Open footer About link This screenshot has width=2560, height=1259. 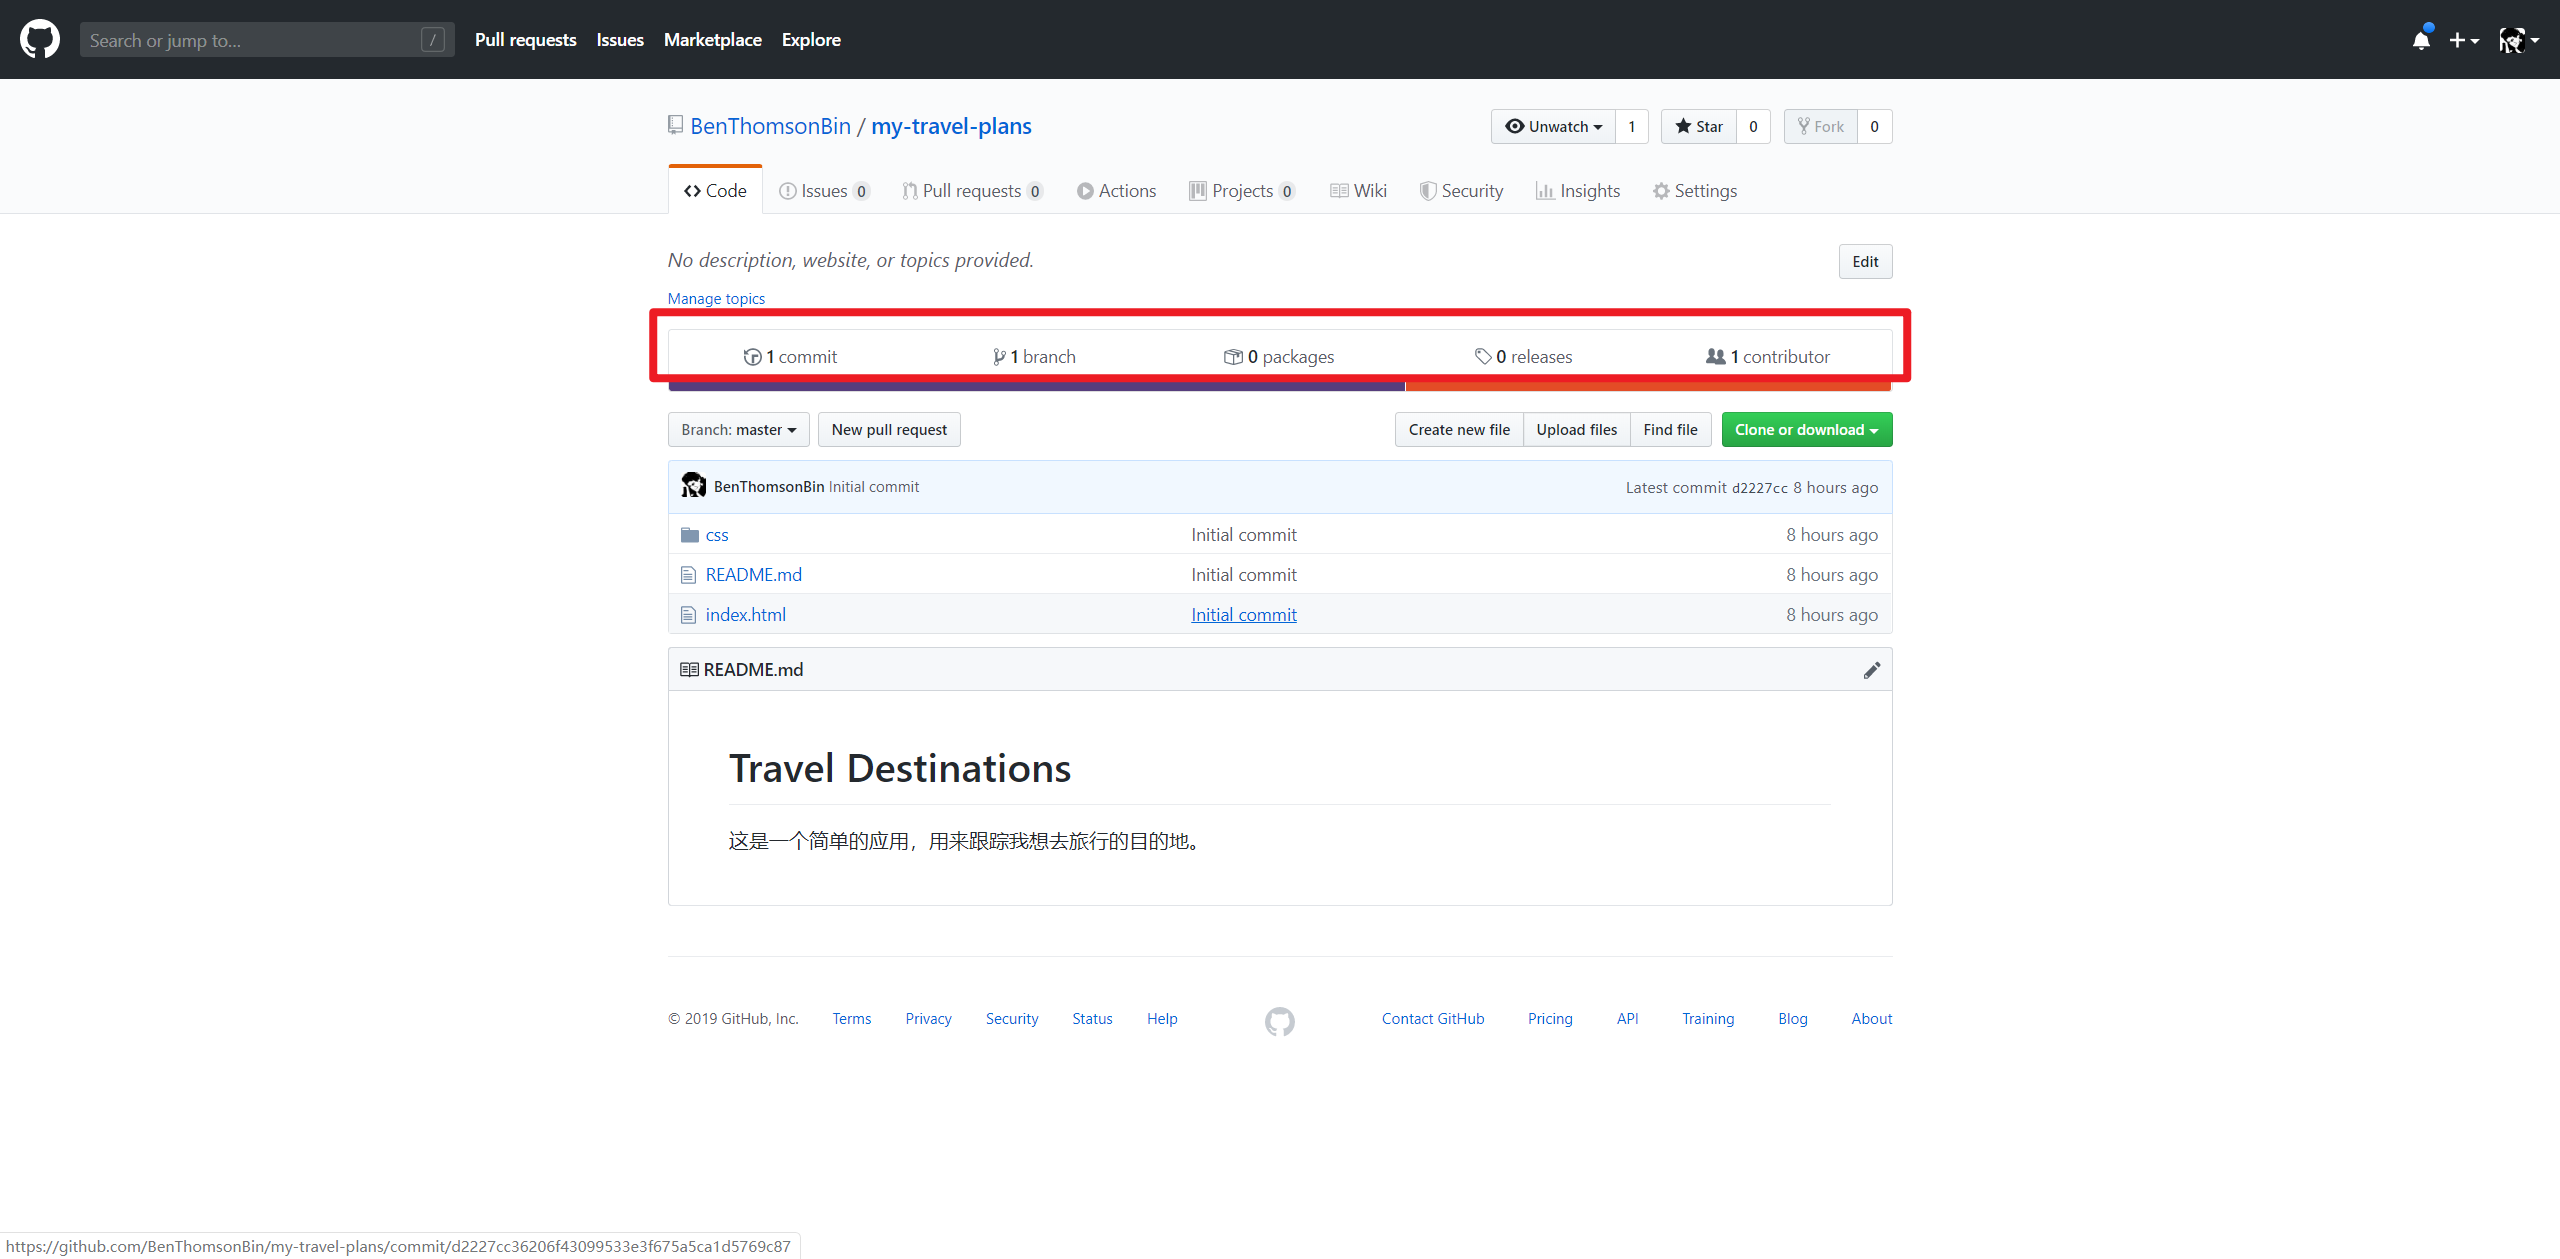click(x=1871, y=1018)
